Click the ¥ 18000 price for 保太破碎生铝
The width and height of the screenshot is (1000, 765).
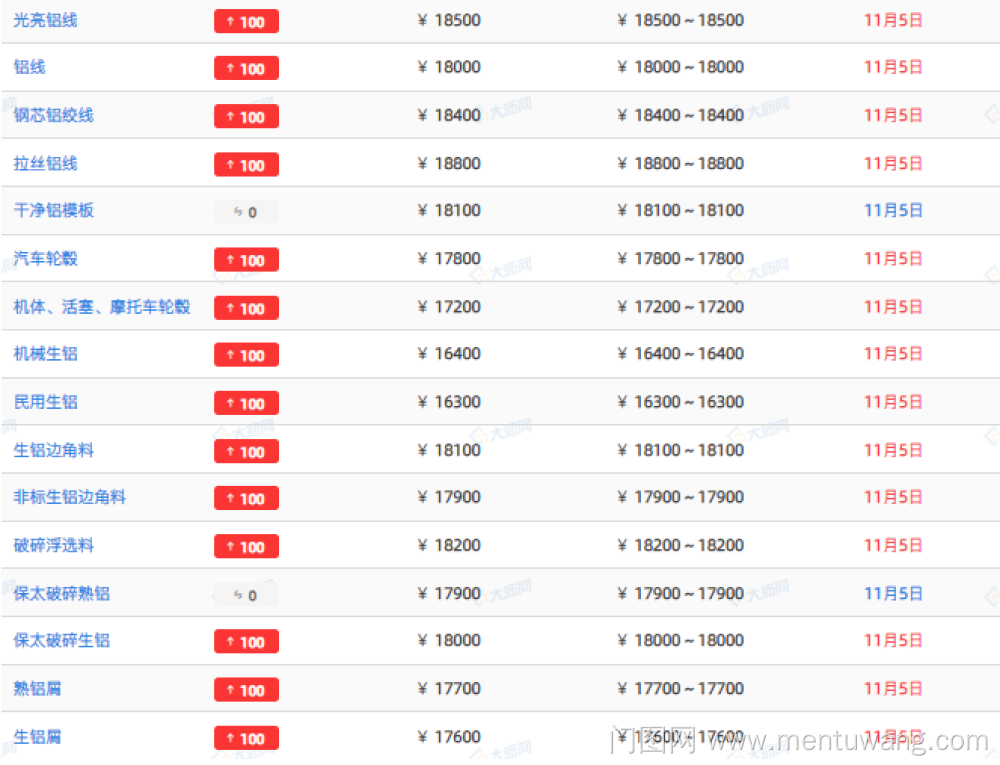(x=449, y=641)
